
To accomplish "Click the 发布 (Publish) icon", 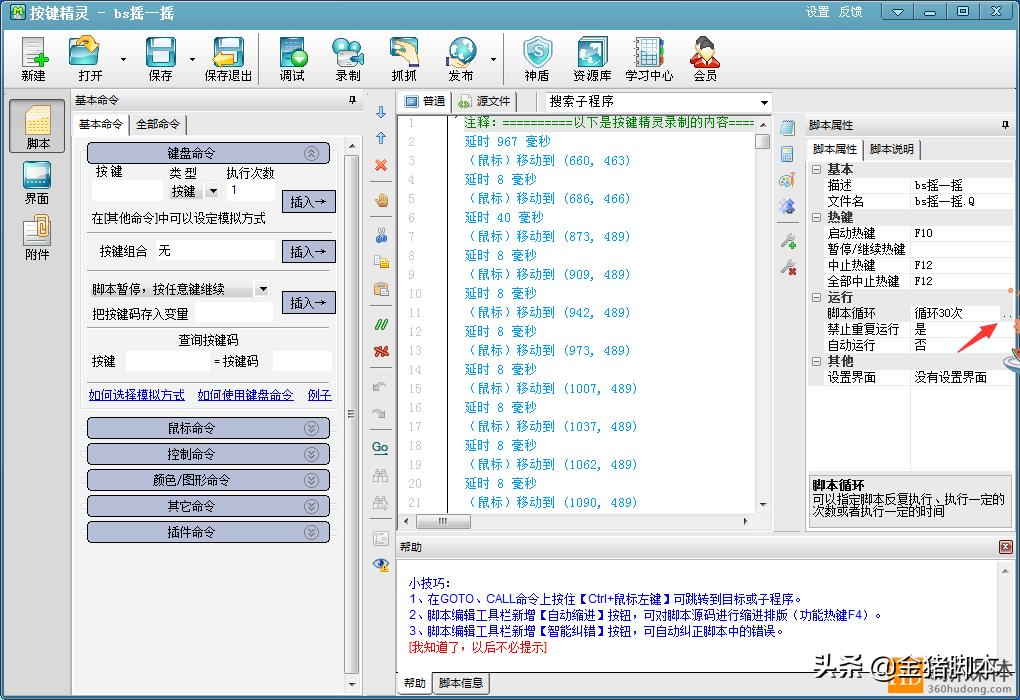I will [460, 57].
